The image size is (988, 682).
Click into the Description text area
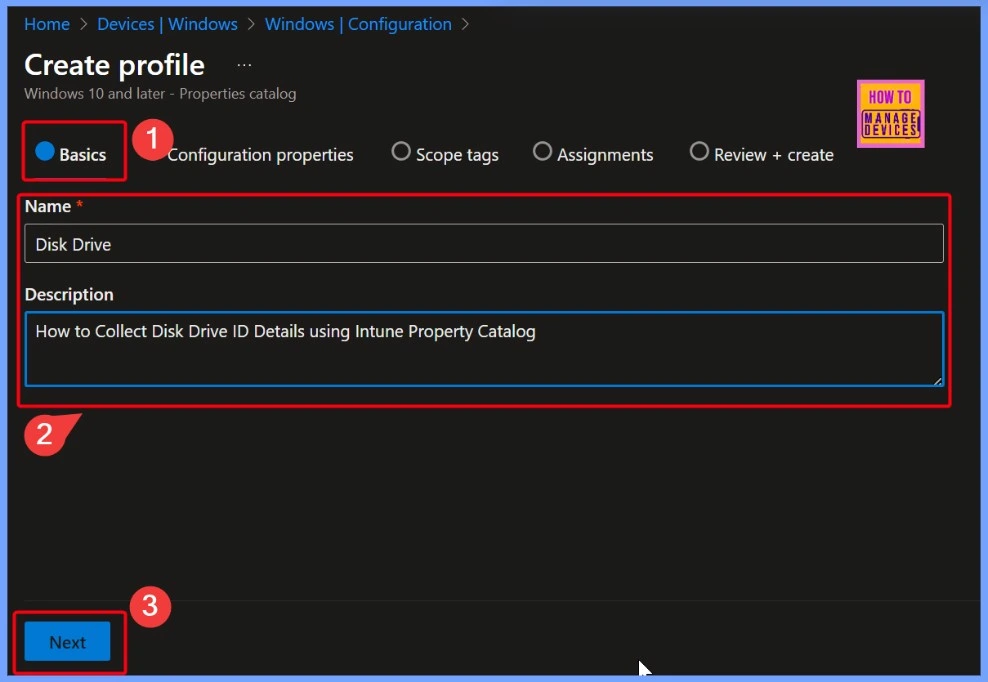coord(484,349)
